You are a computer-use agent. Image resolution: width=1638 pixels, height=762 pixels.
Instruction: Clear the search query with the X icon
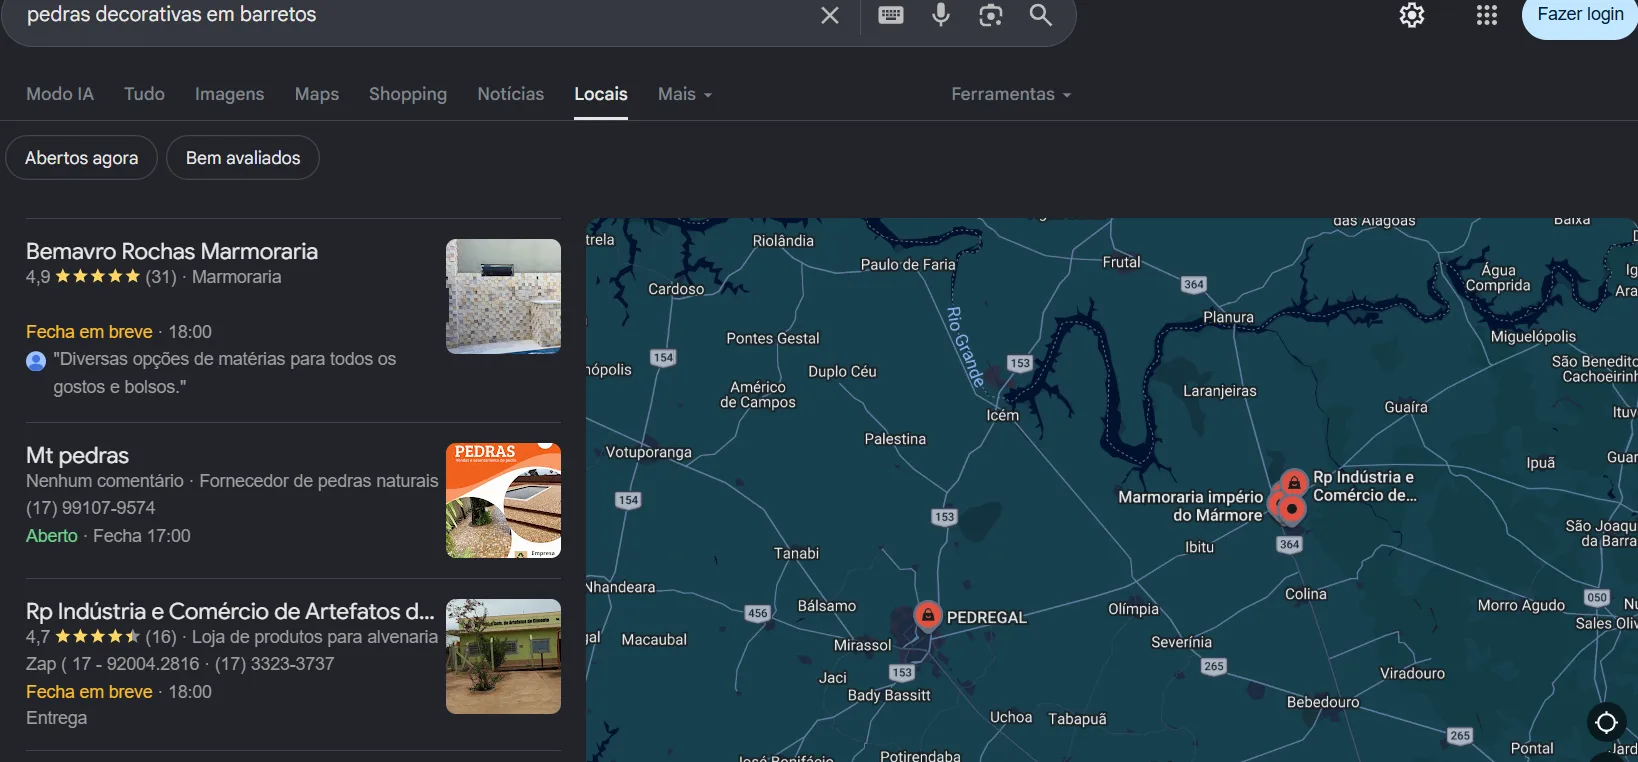click(x=830, y=15)
